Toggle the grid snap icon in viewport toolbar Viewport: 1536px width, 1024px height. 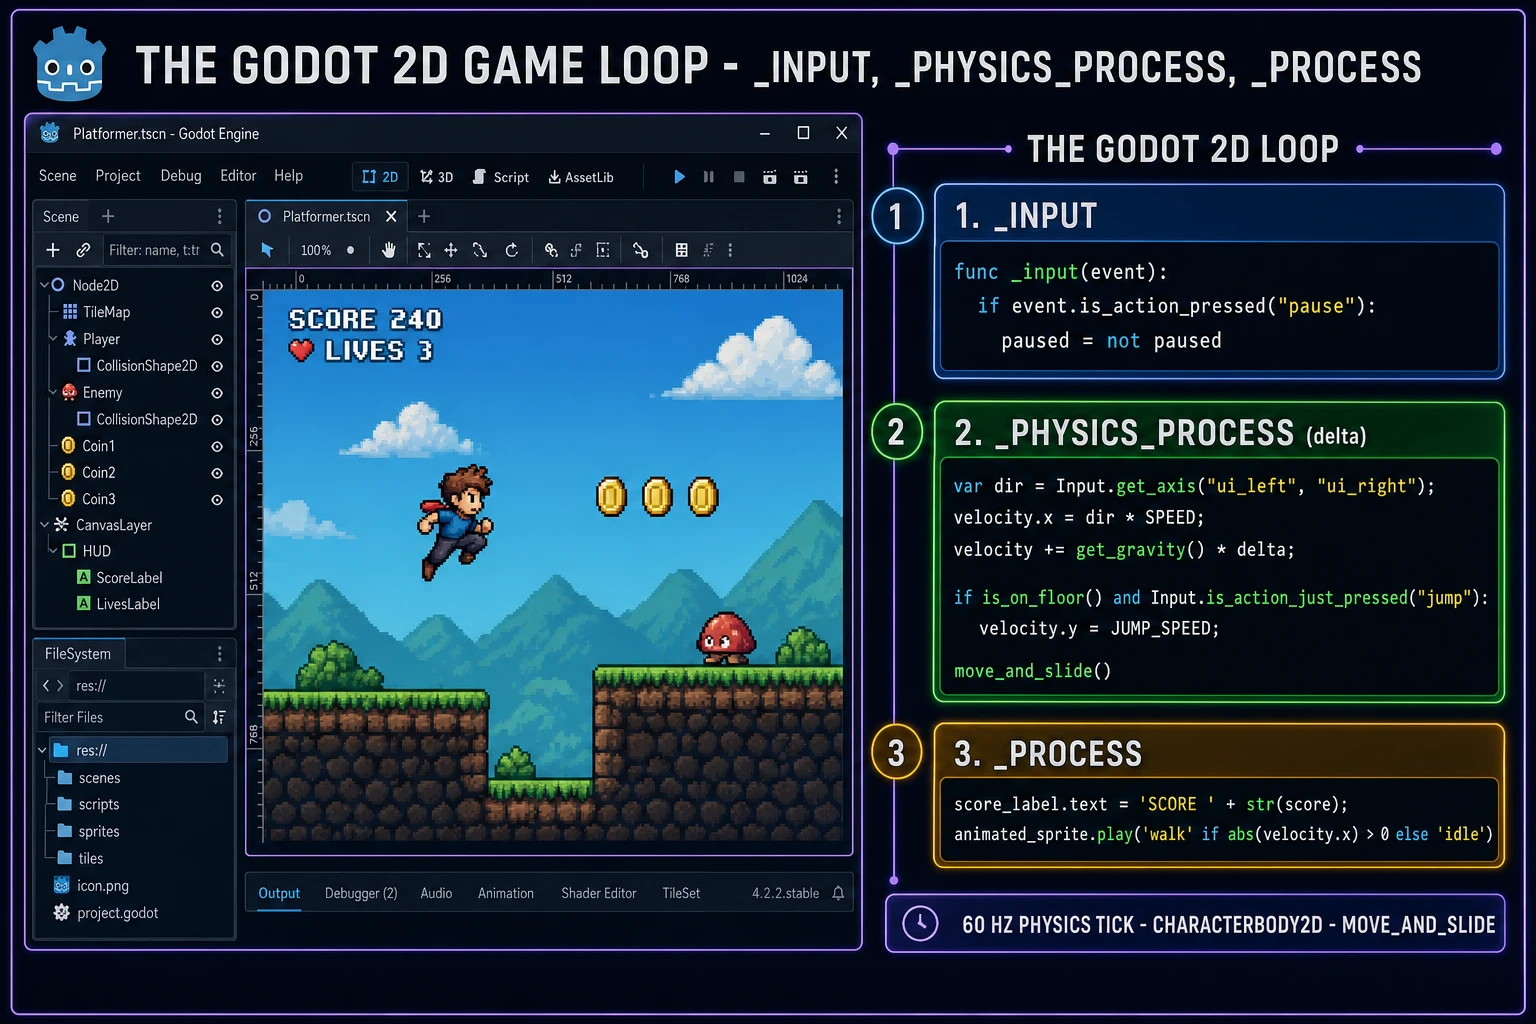pyautogui.click(x=681, y=250)
